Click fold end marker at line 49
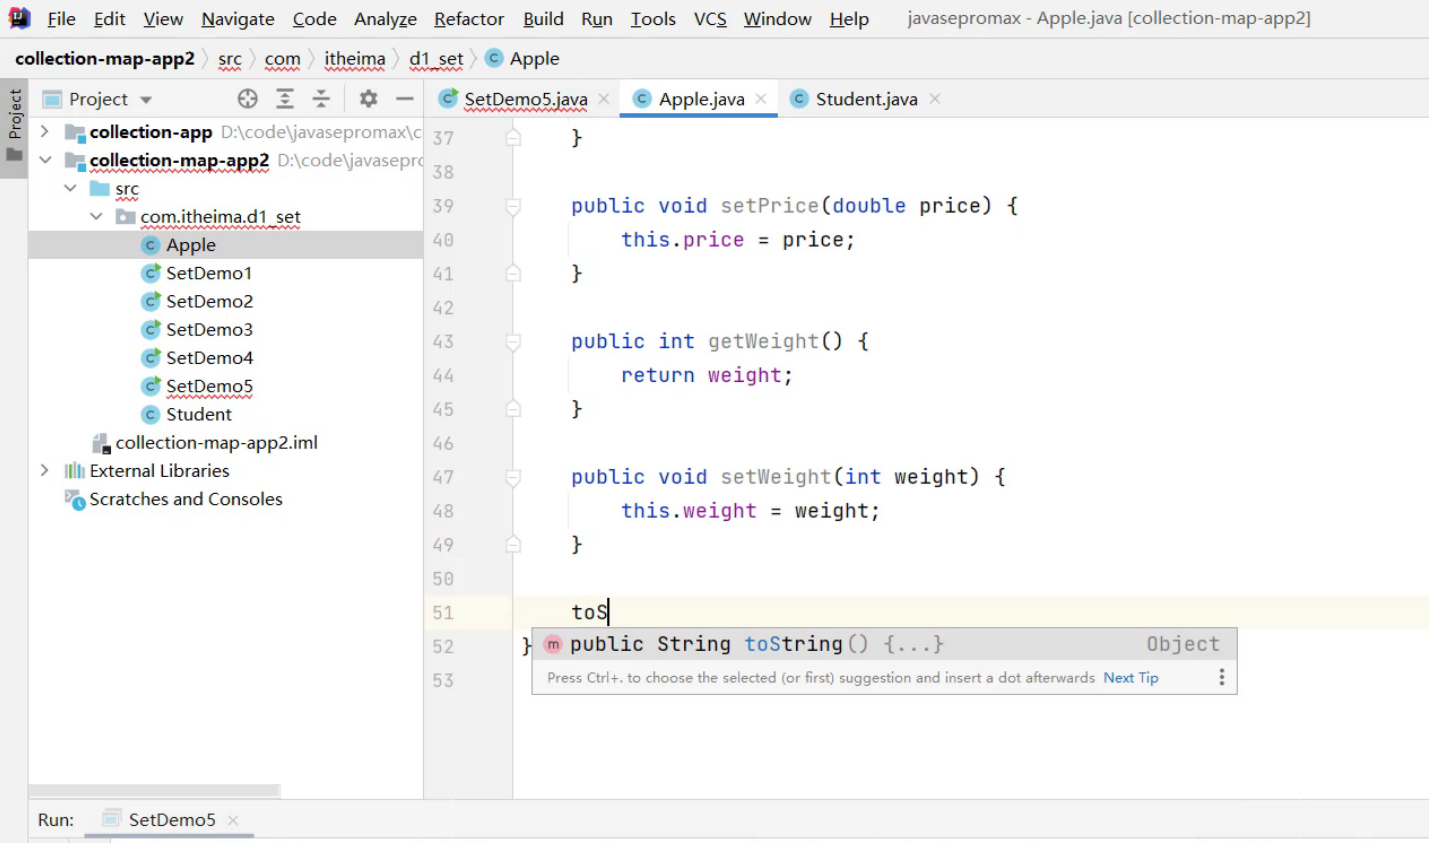Screen dimensions: 1429x843 click(513, 544)
